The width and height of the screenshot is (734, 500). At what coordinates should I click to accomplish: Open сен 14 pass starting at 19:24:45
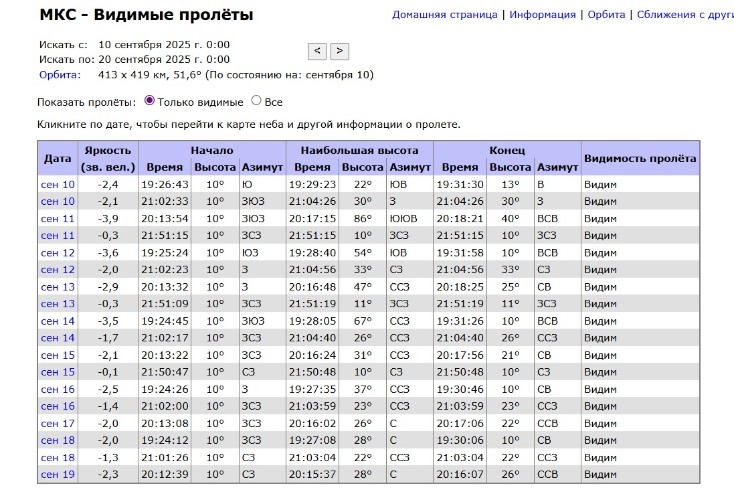tap(58, 321)
